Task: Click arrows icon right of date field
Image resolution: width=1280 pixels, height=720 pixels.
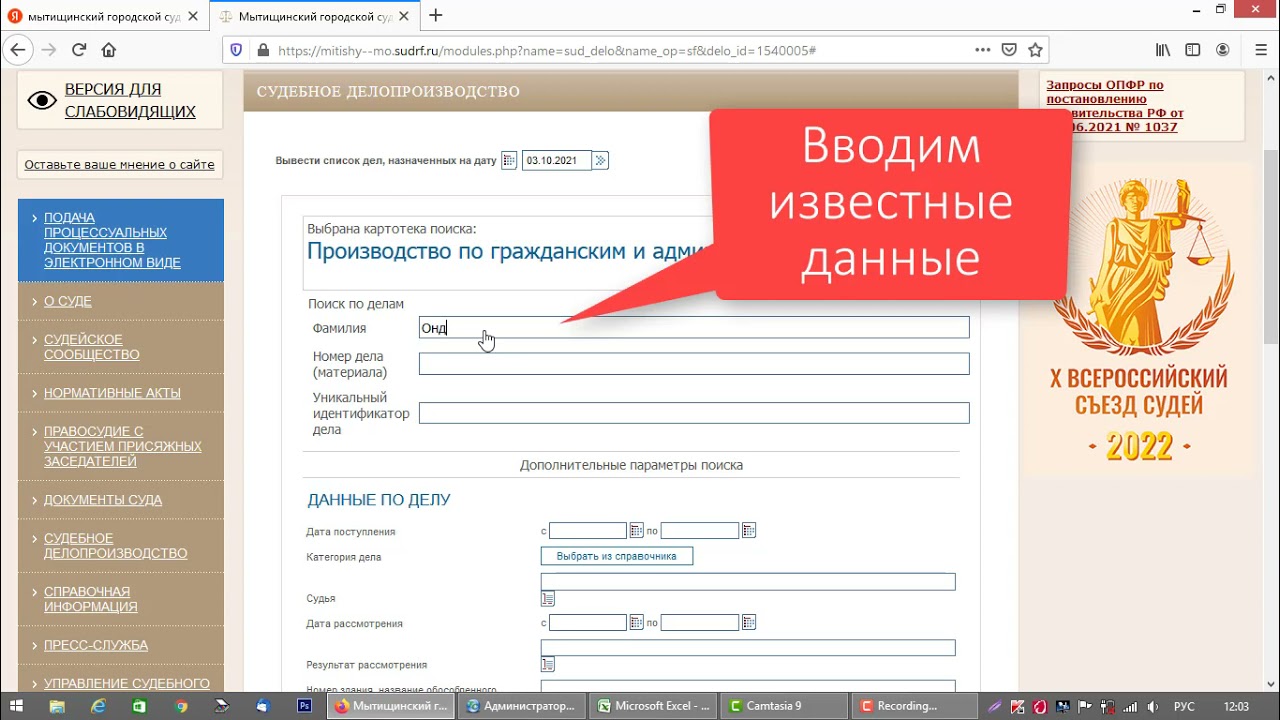Action: [600, 160]
